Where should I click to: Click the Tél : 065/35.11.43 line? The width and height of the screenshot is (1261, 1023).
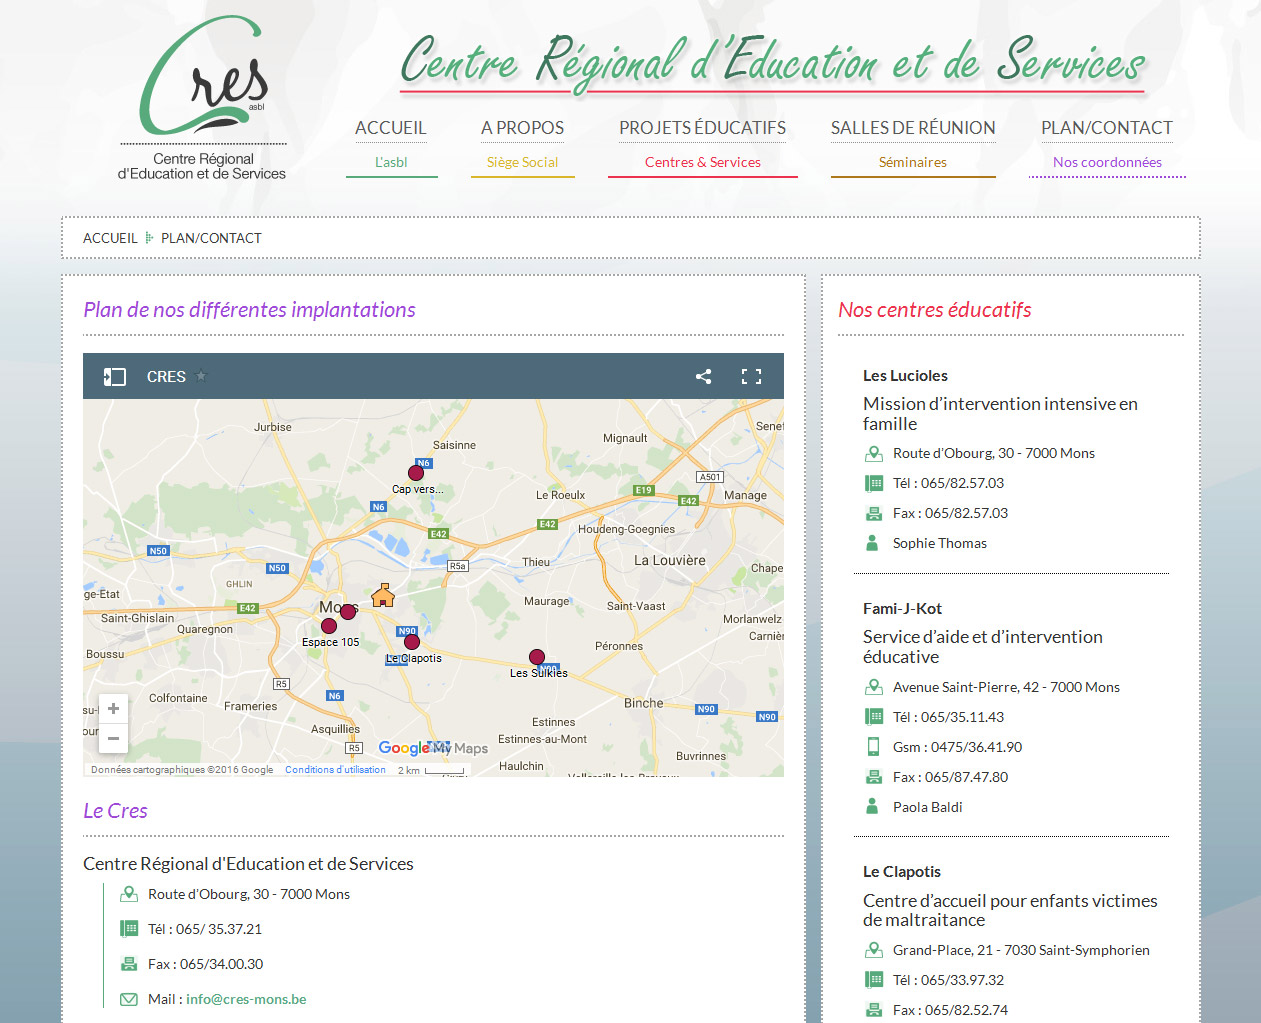coord(948,717)
